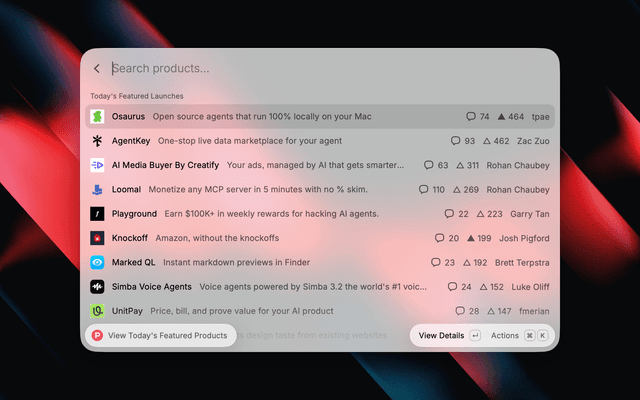Click maker name Josh Pigford
This screenshot has height=400, width=640.
click(524, 238)
